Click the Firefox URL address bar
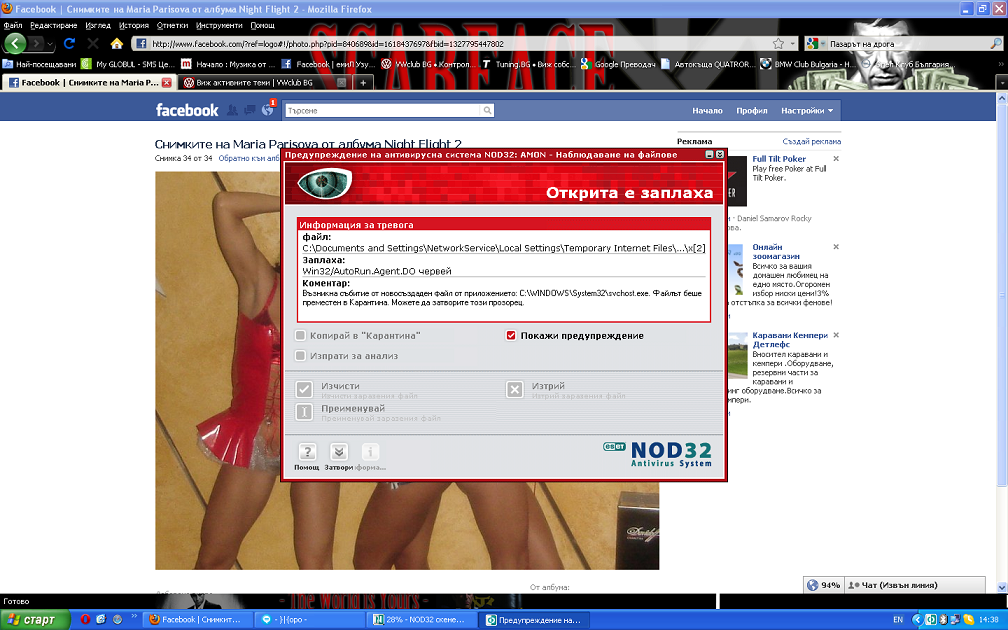 point(460,44)
